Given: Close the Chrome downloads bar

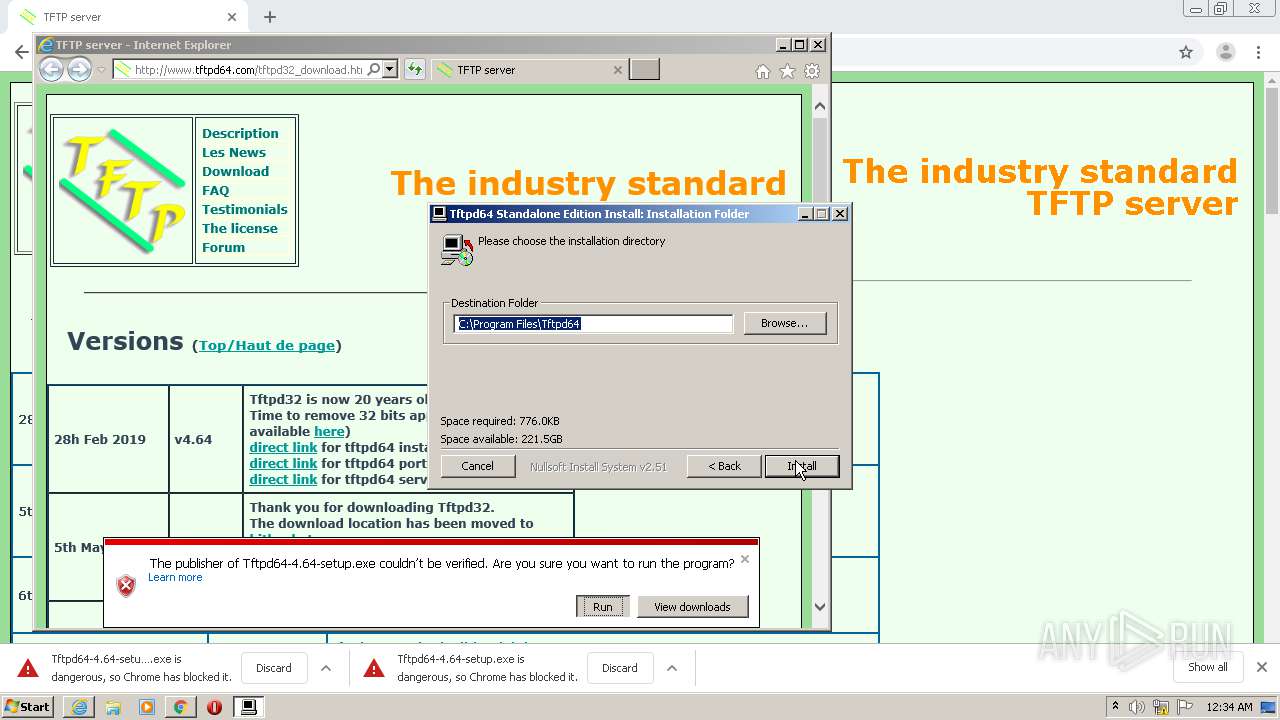Looking at the screenshot, I should coord(1261,667).
